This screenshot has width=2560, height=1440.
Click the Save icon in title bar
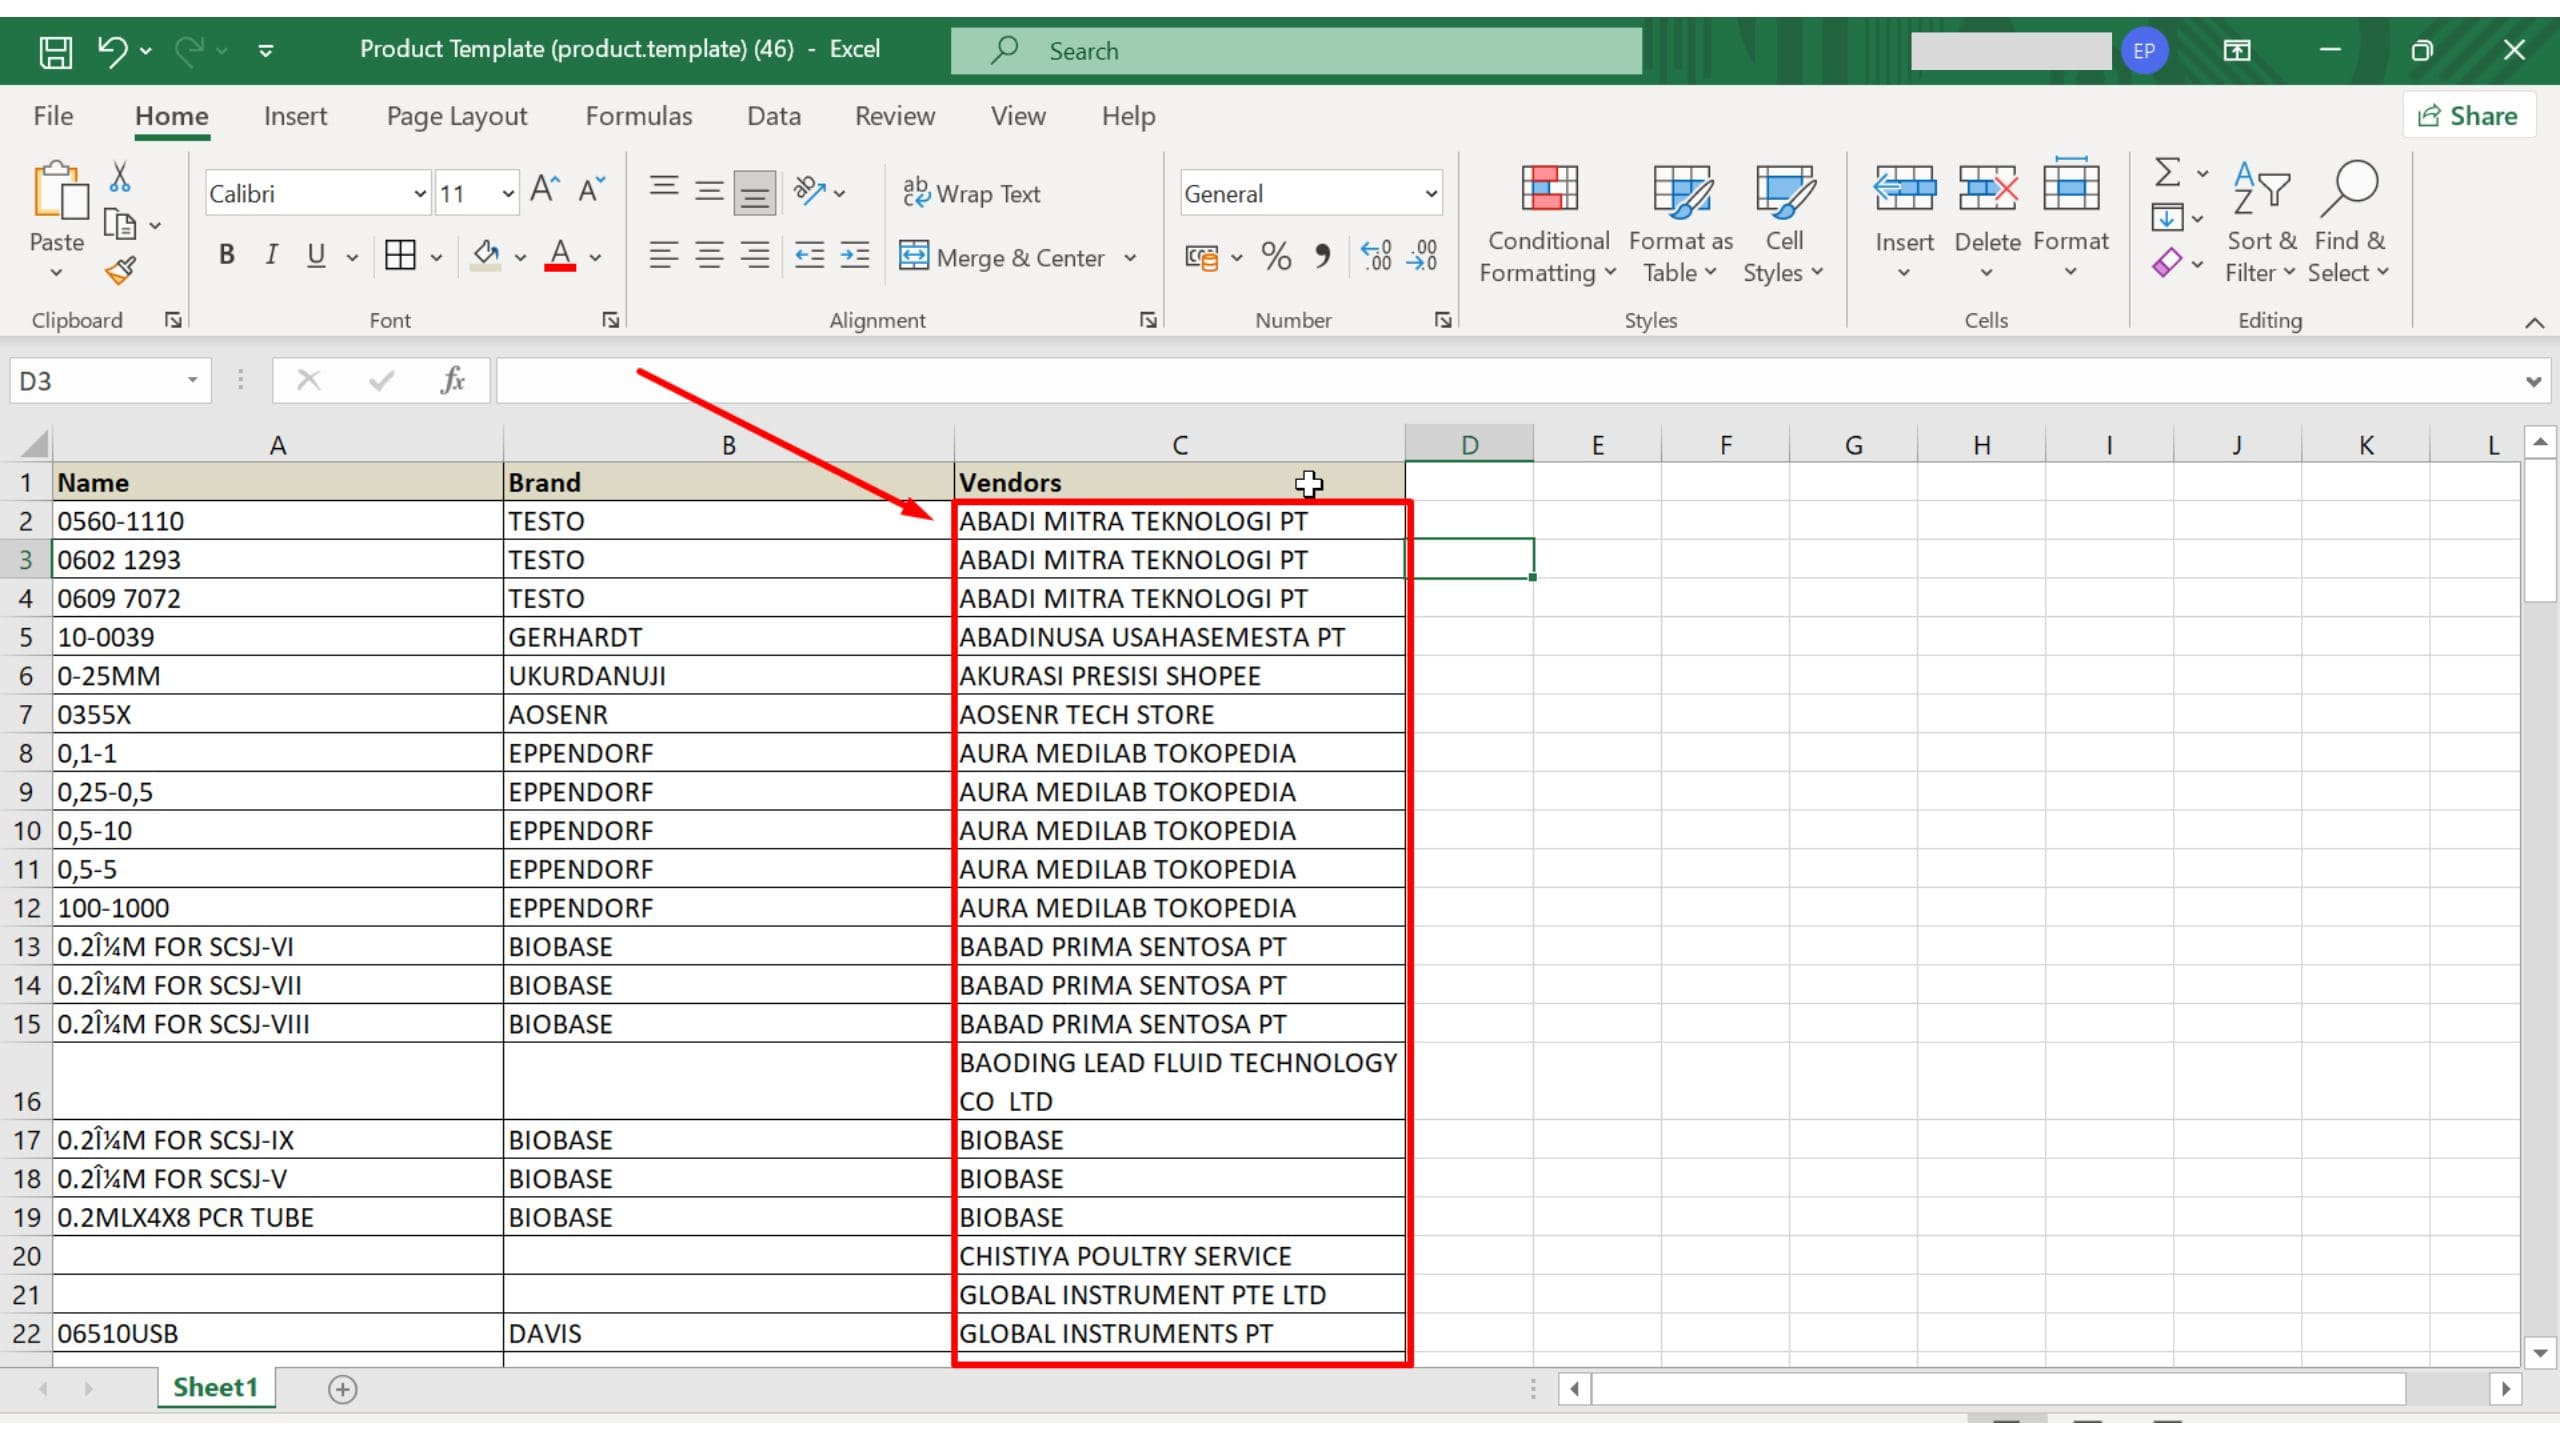[55, 51]
